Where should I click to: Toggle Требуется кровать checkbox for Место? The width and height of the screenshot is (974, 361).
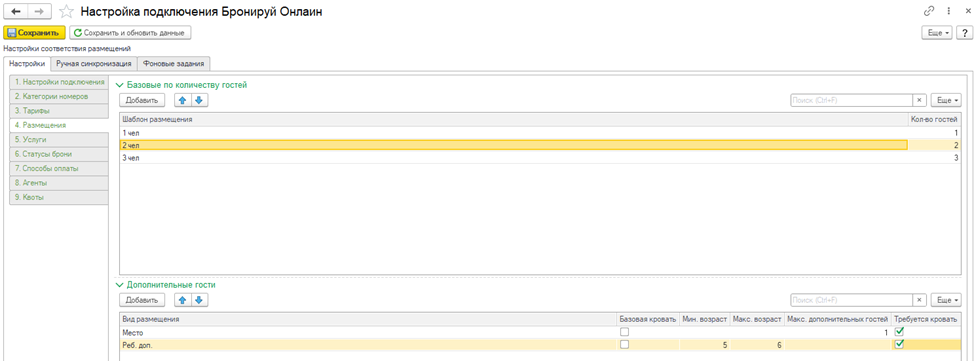[x=898, y=332]
